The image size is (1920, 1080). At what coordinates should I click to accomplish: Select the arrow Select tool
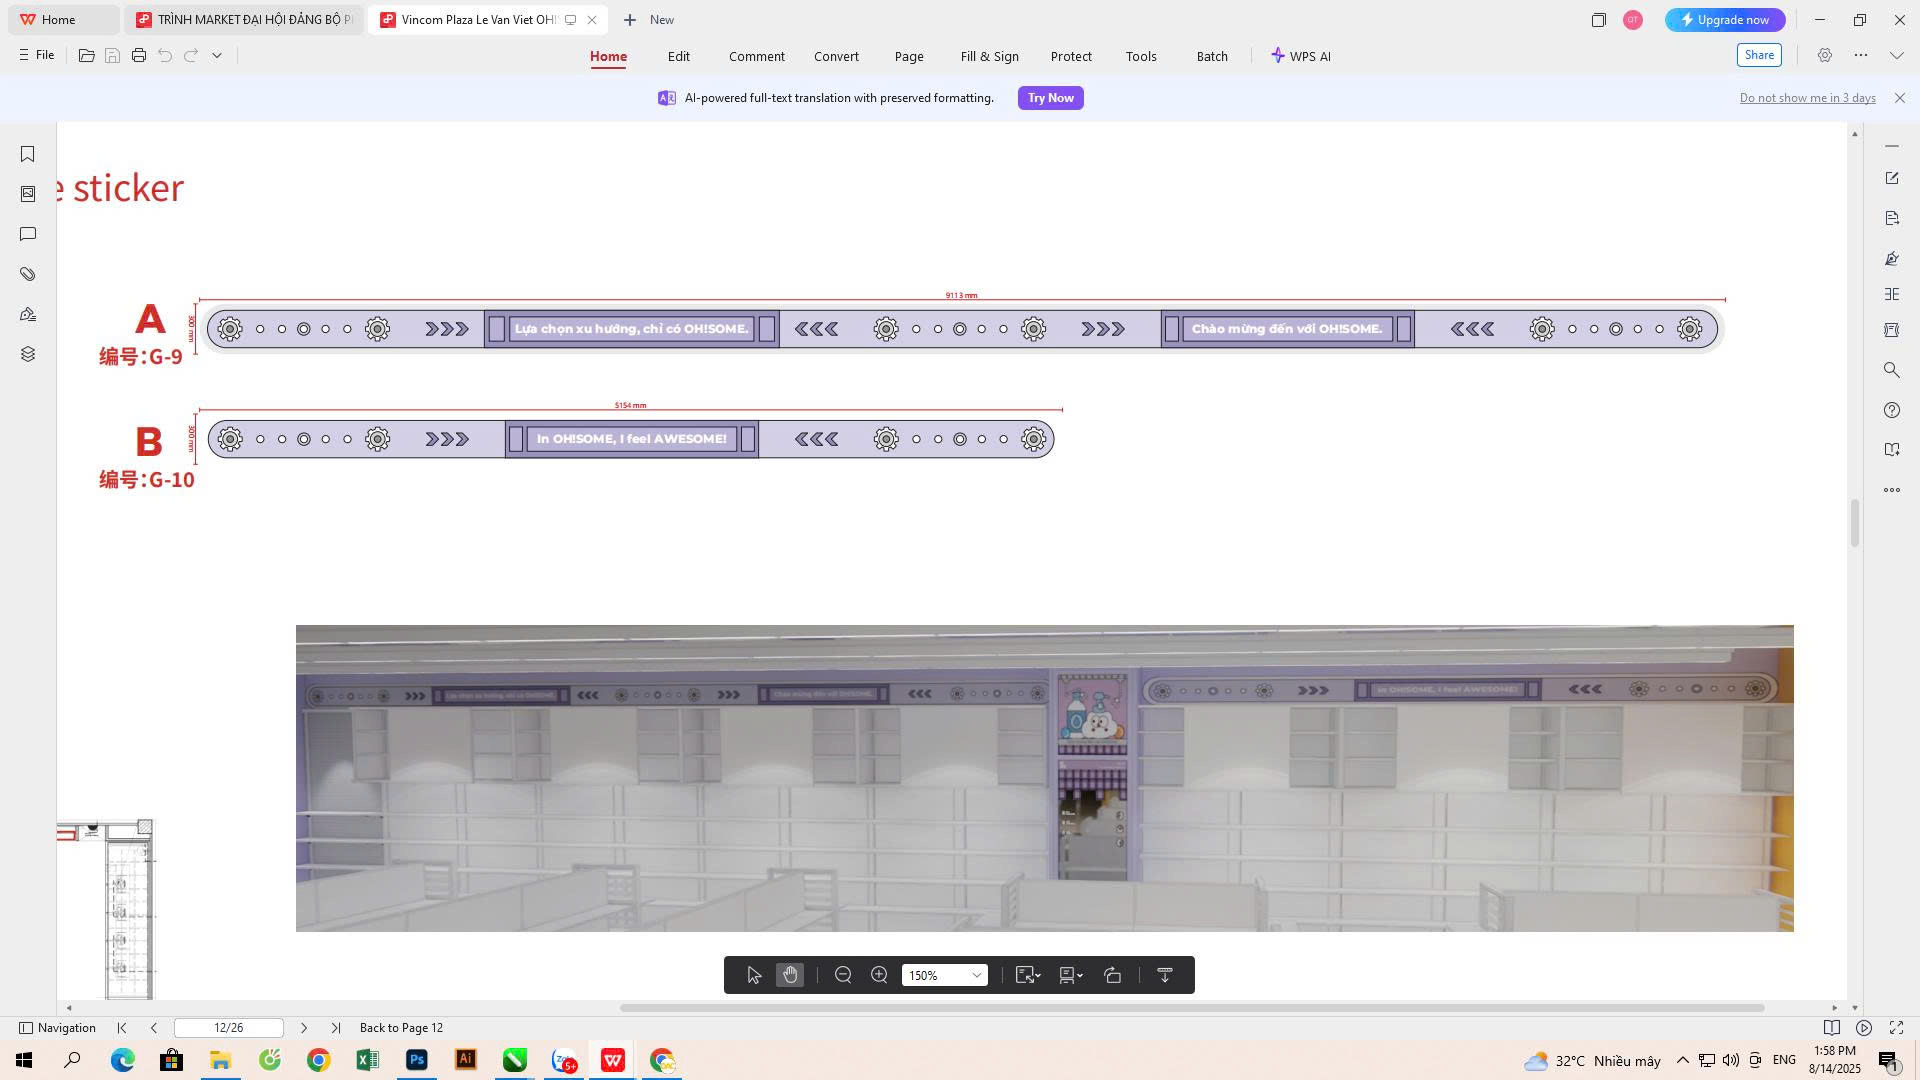754,975
